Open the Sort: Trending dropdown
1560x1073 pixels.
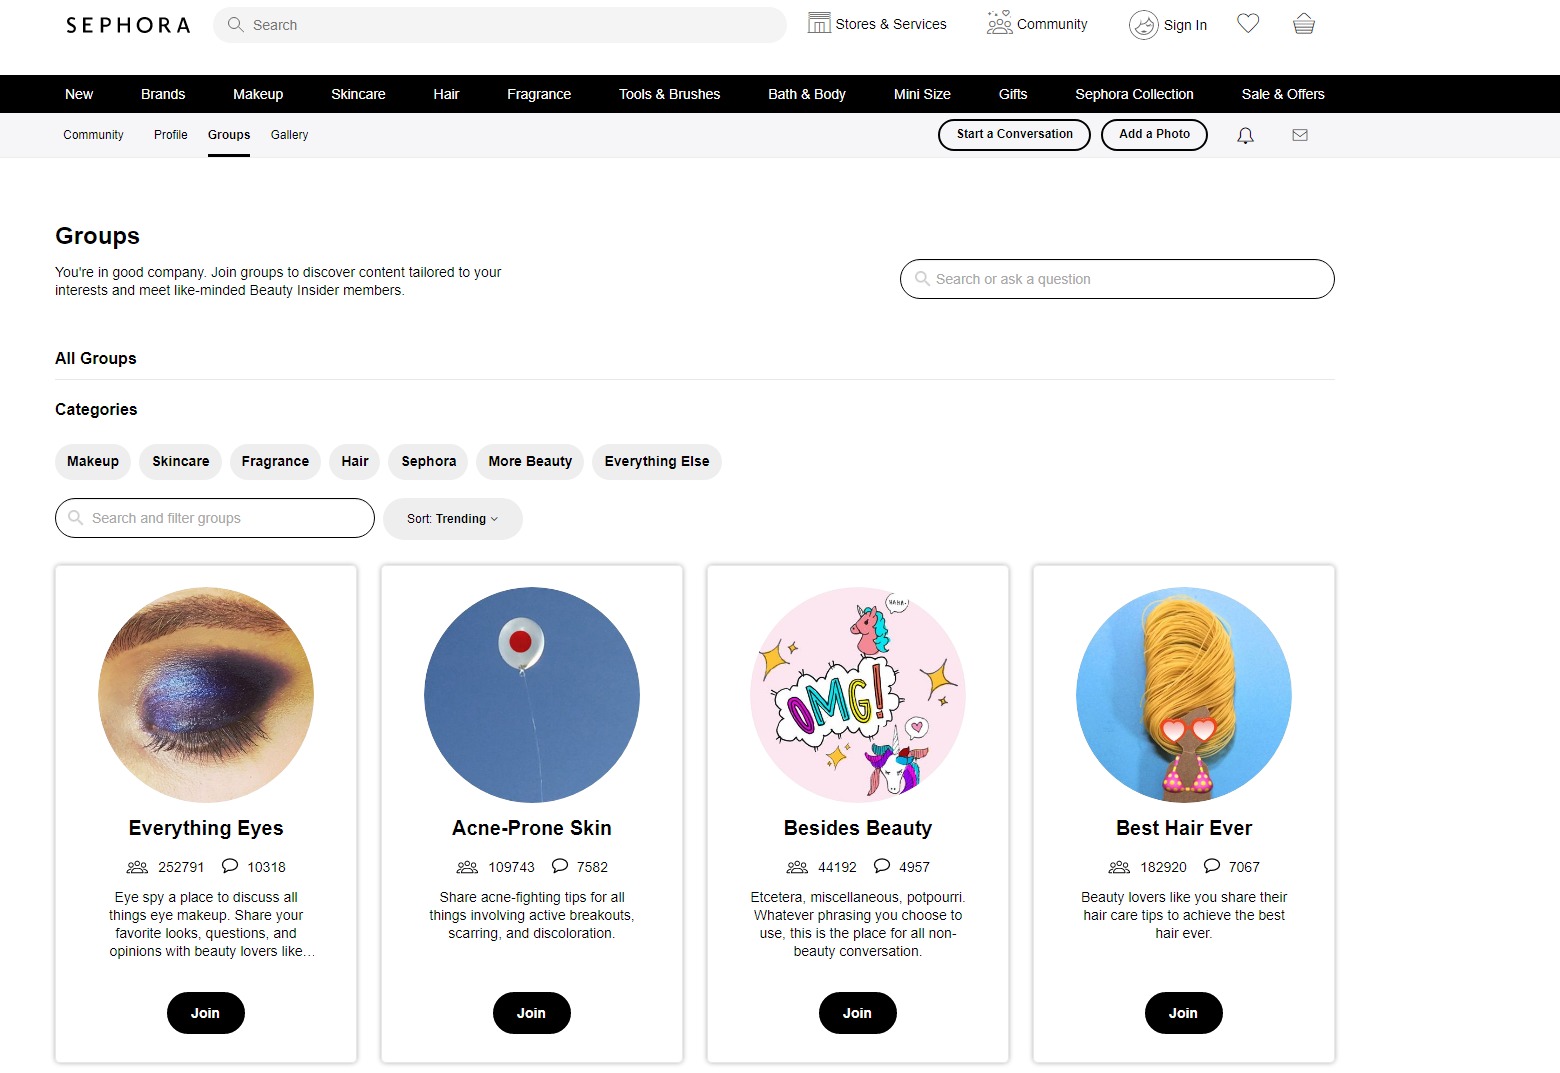click(x=453, y=519)
